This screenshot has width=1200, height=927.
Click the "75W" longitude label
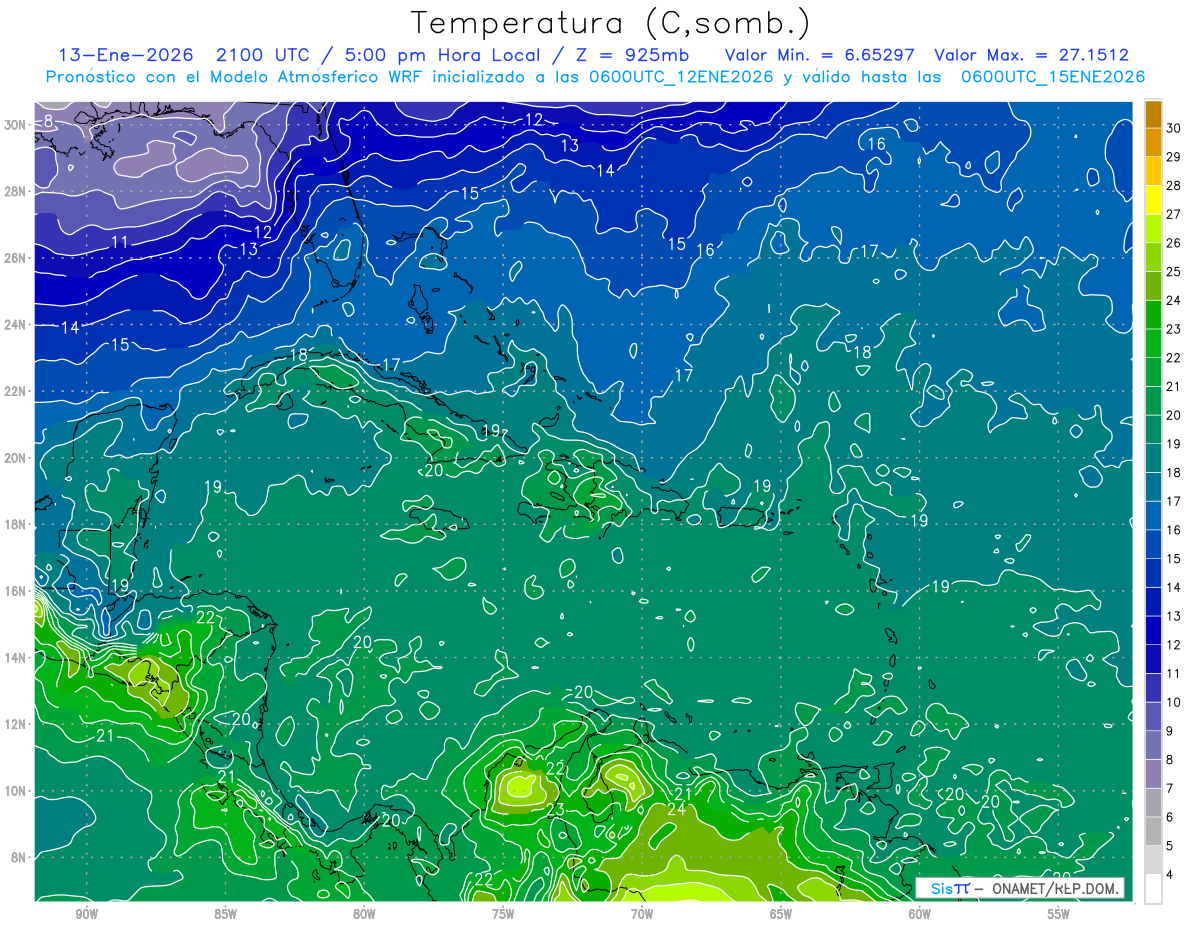point(503,914)
